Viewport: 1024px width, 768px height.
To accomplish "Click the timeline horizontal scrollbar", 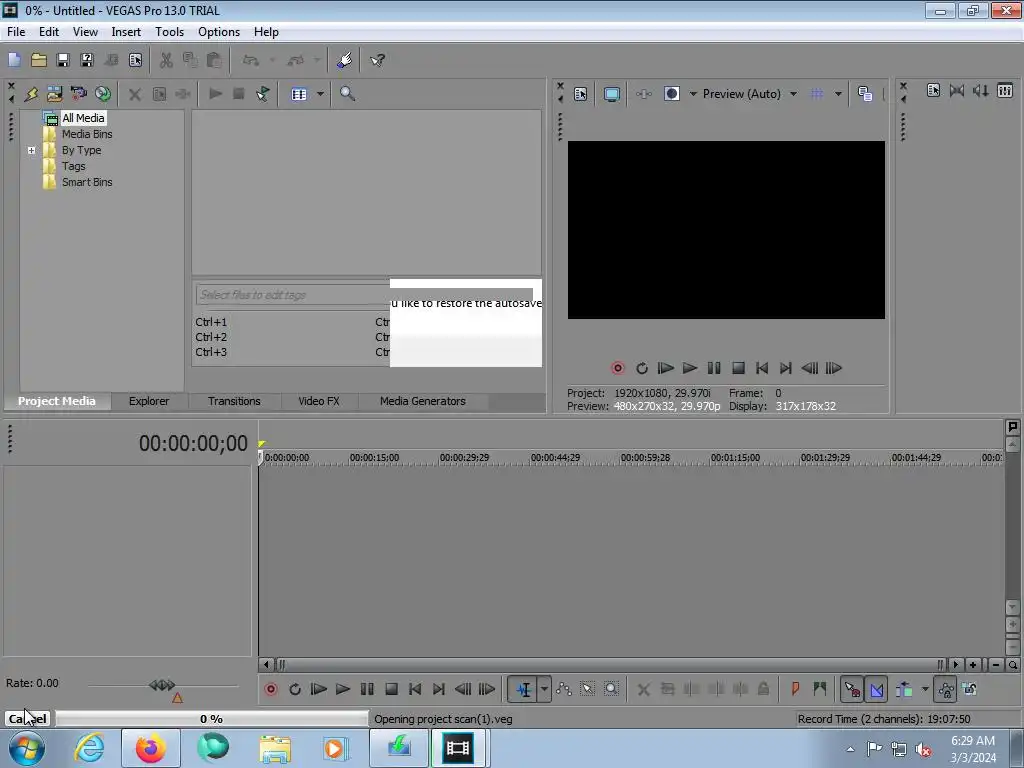I will tap(611, 665).
